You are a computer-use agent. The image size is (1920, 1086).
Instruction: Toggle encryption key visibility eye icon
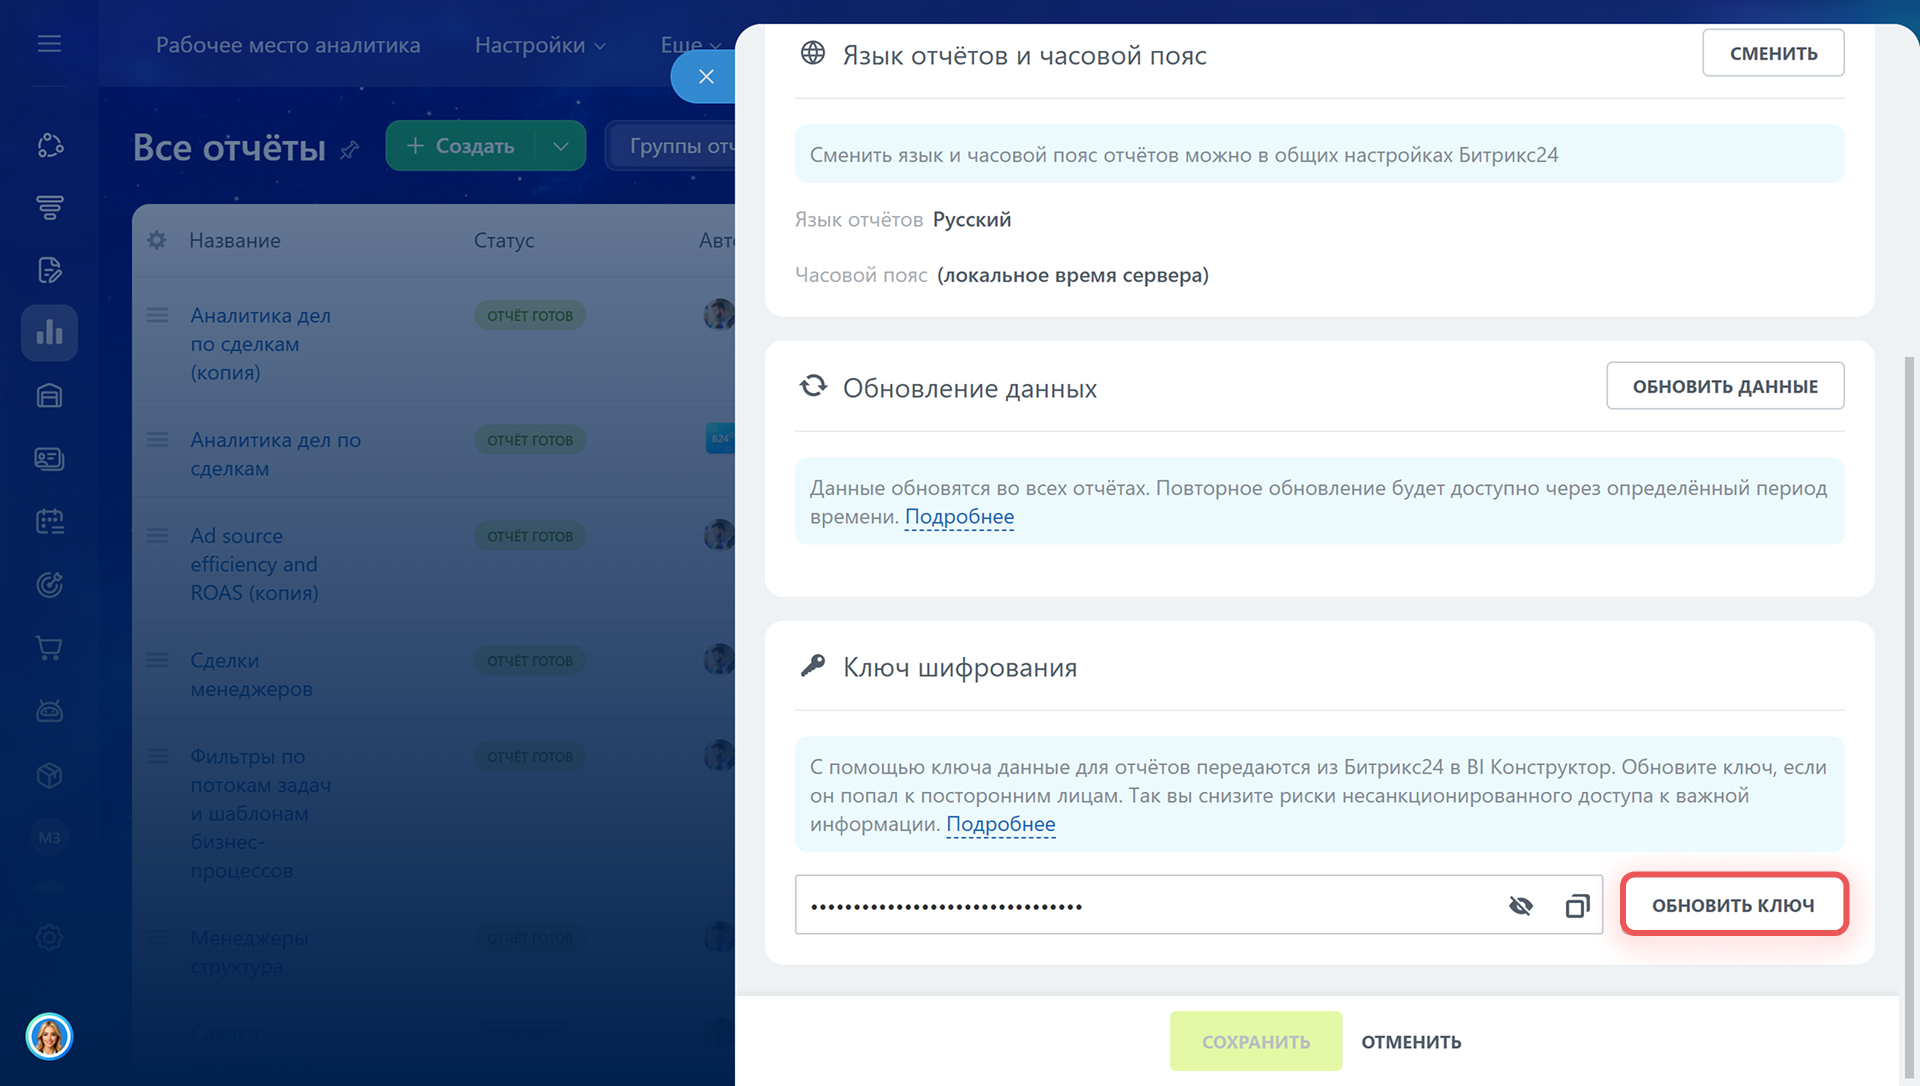(x=1520, y=906)
